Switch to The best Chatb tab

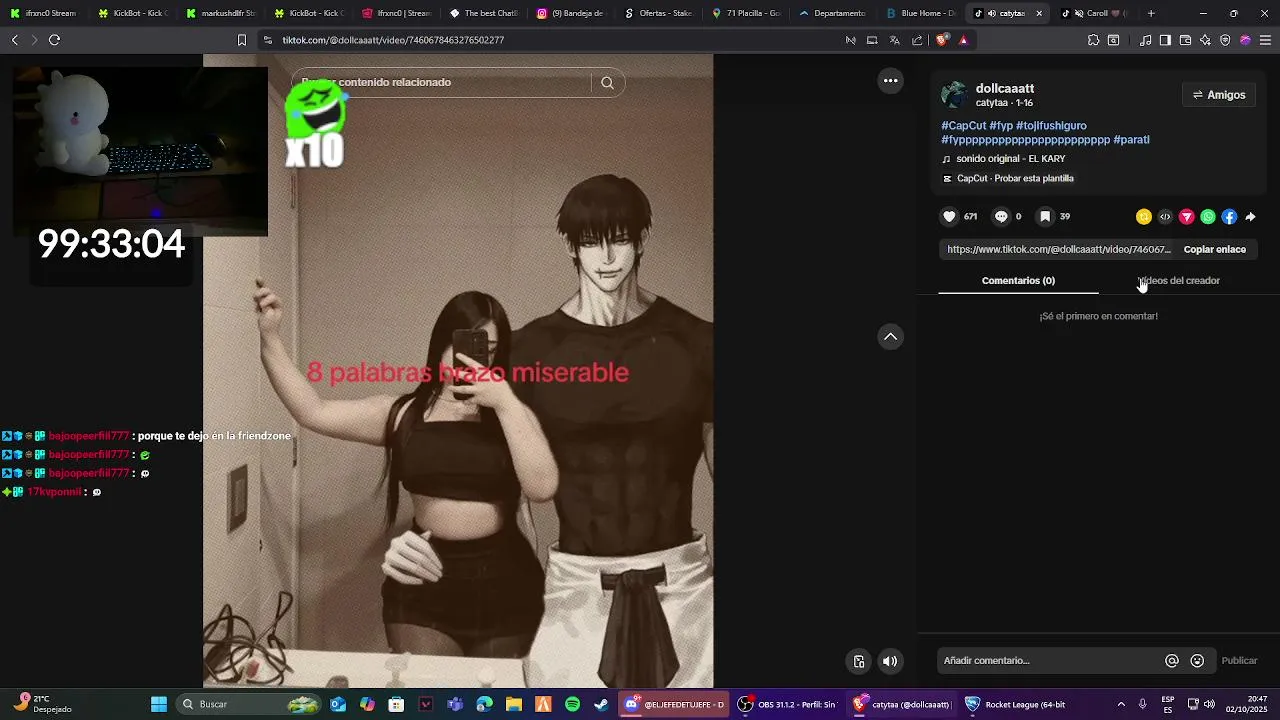click(x=485, y=14)
